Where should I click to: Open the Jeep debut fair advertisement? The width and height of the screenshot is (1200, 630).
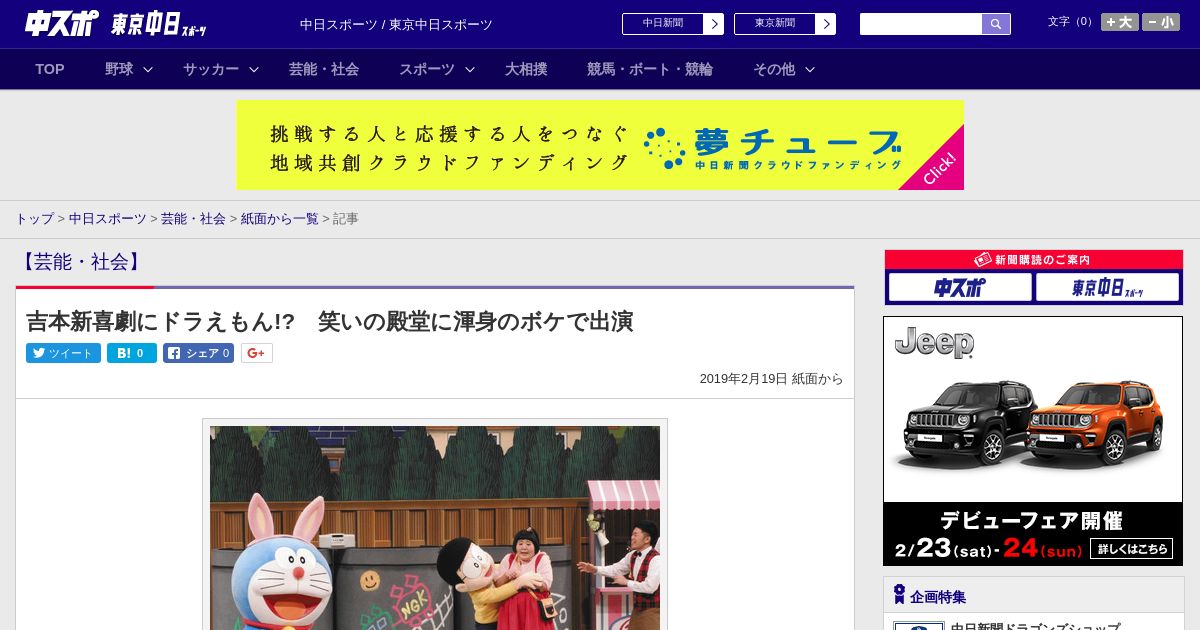(1033, 441)
